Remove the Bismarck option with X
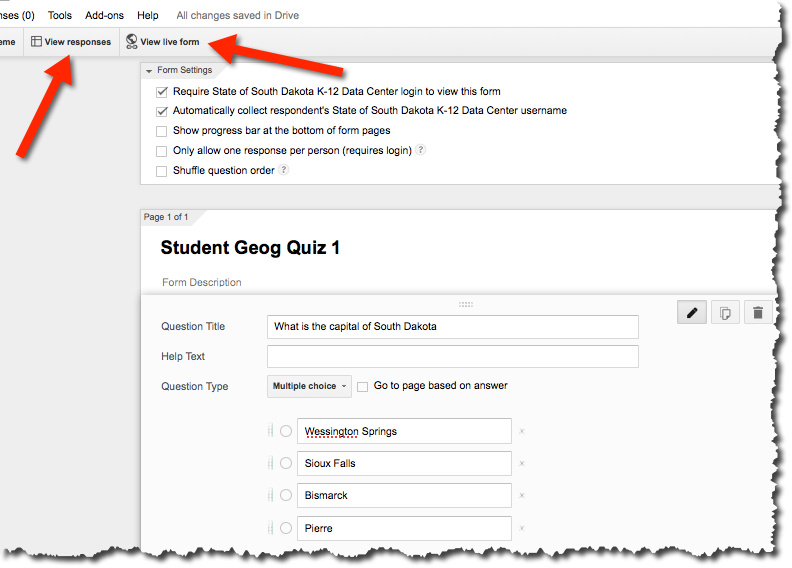 (522, 496)
